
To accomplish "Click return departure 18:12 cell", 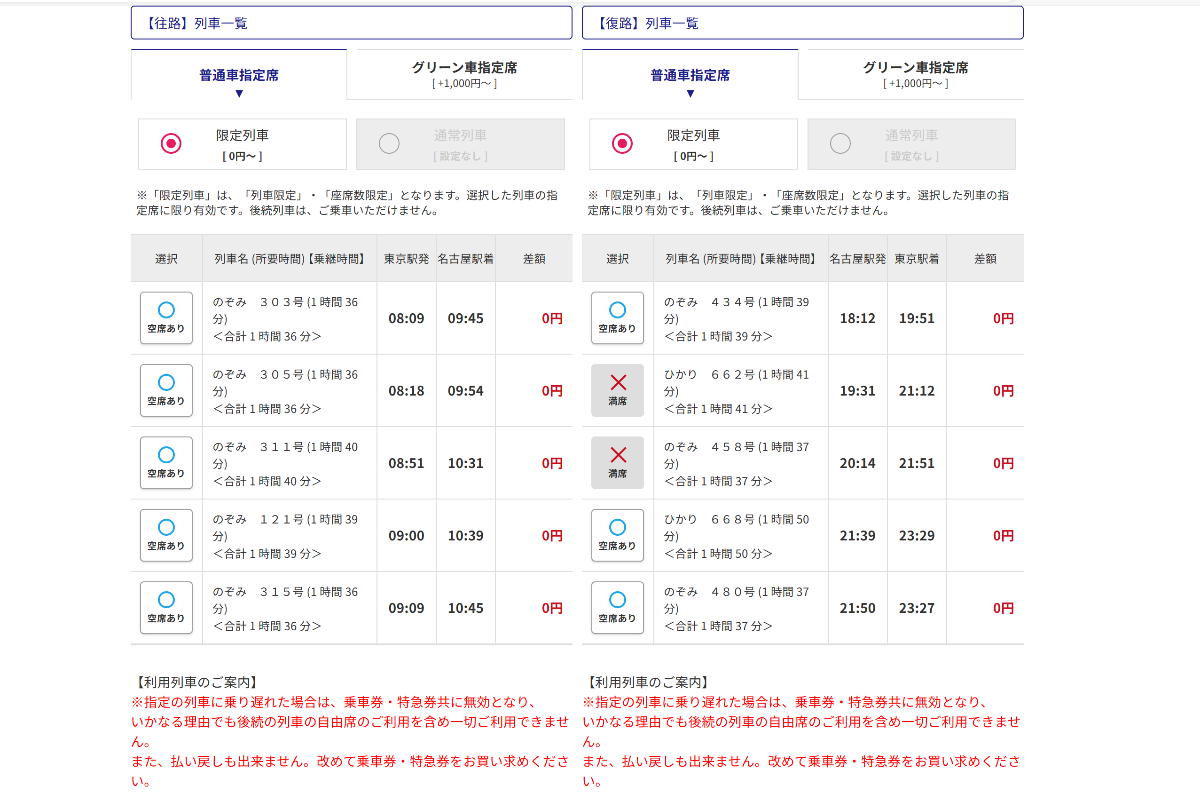I will pyautogui.click(x=858, y=318).
